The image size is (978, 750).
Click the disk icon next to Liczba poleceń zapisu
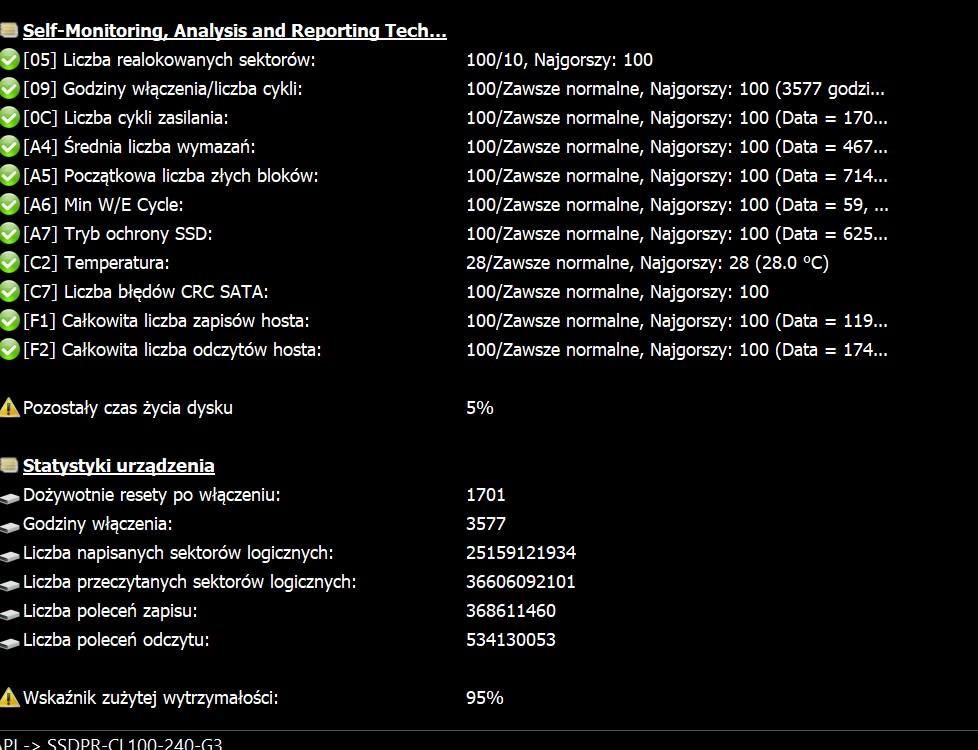point(9,611)
